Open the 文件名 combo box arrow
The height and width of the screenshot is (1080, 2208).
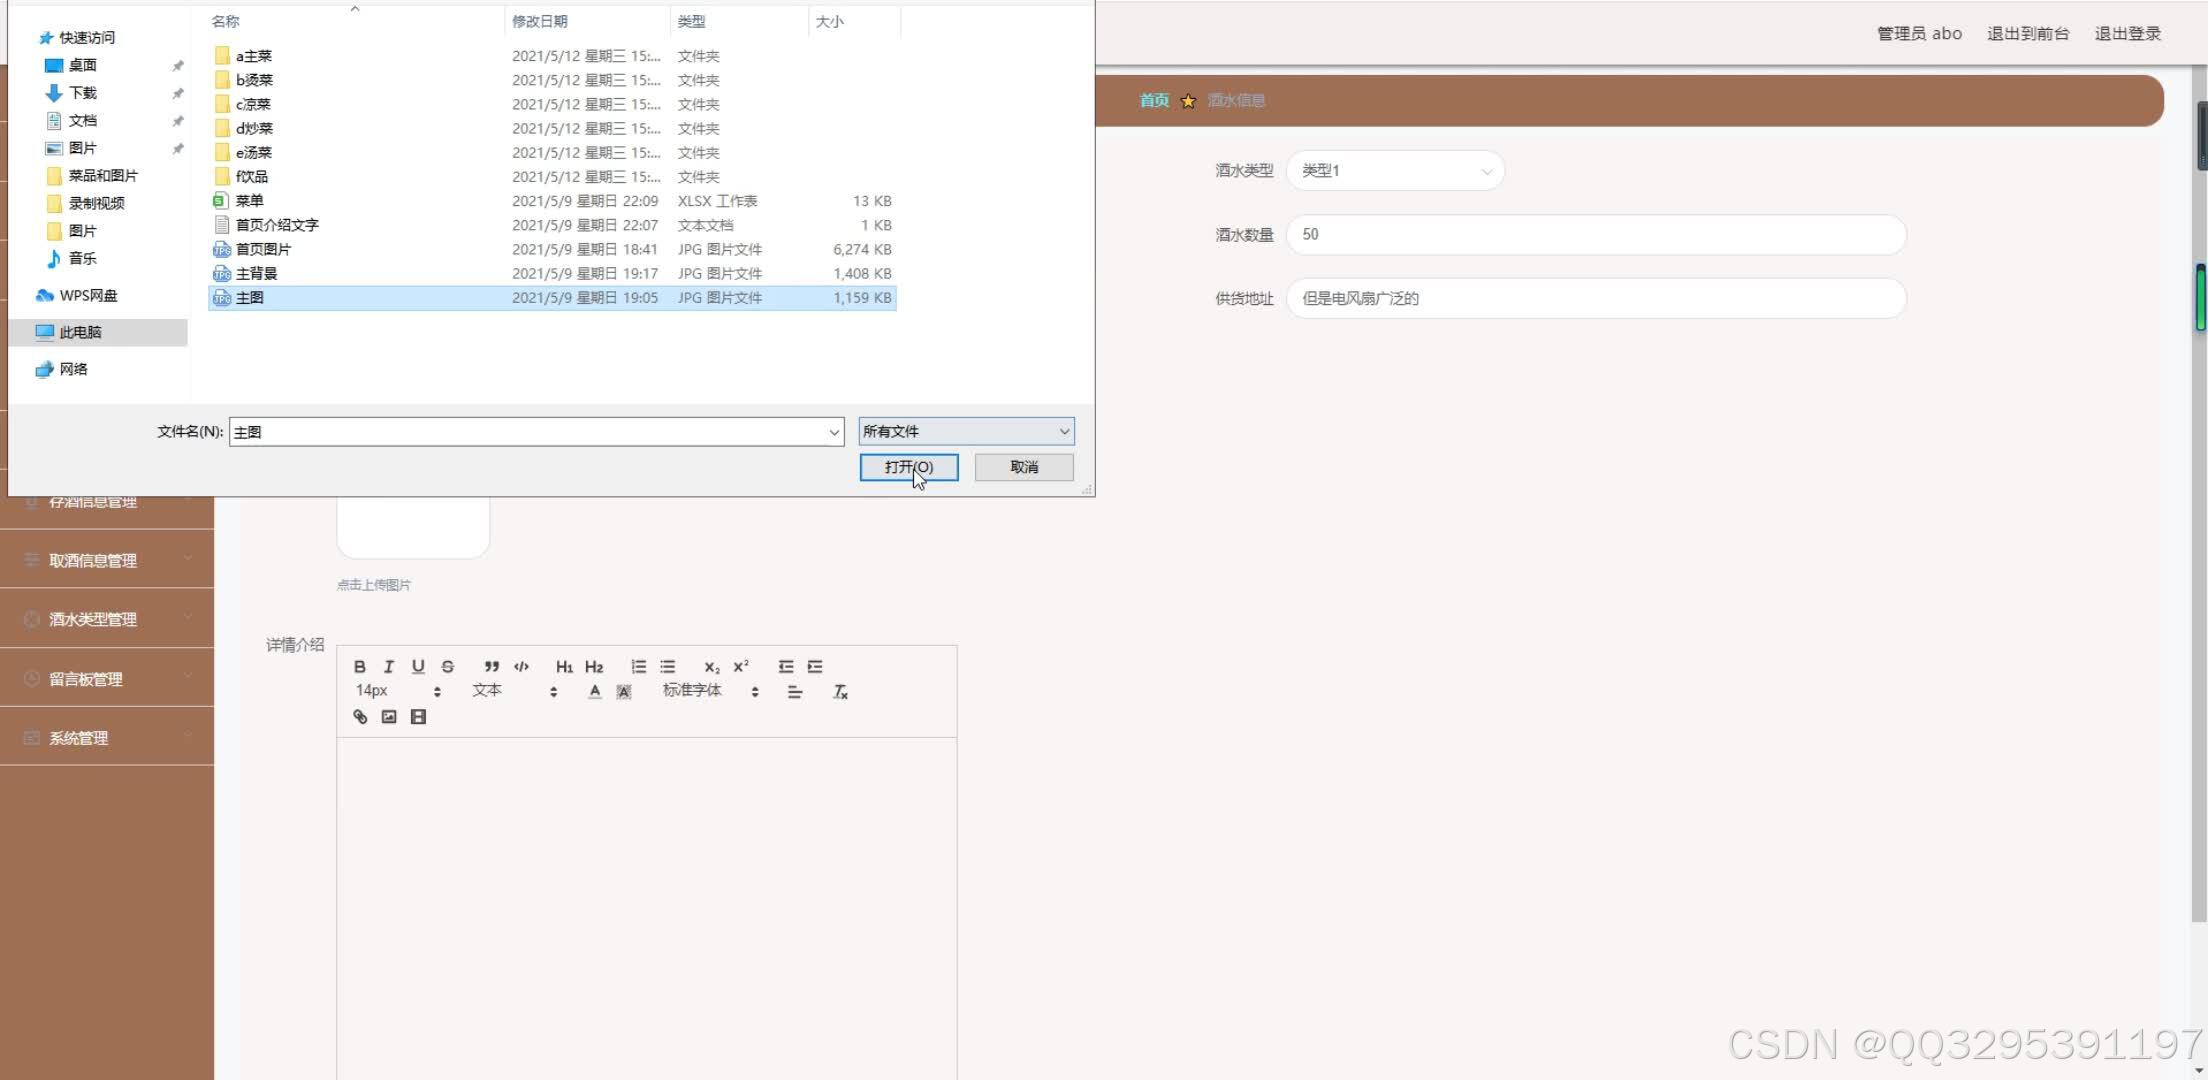[833, 432]
